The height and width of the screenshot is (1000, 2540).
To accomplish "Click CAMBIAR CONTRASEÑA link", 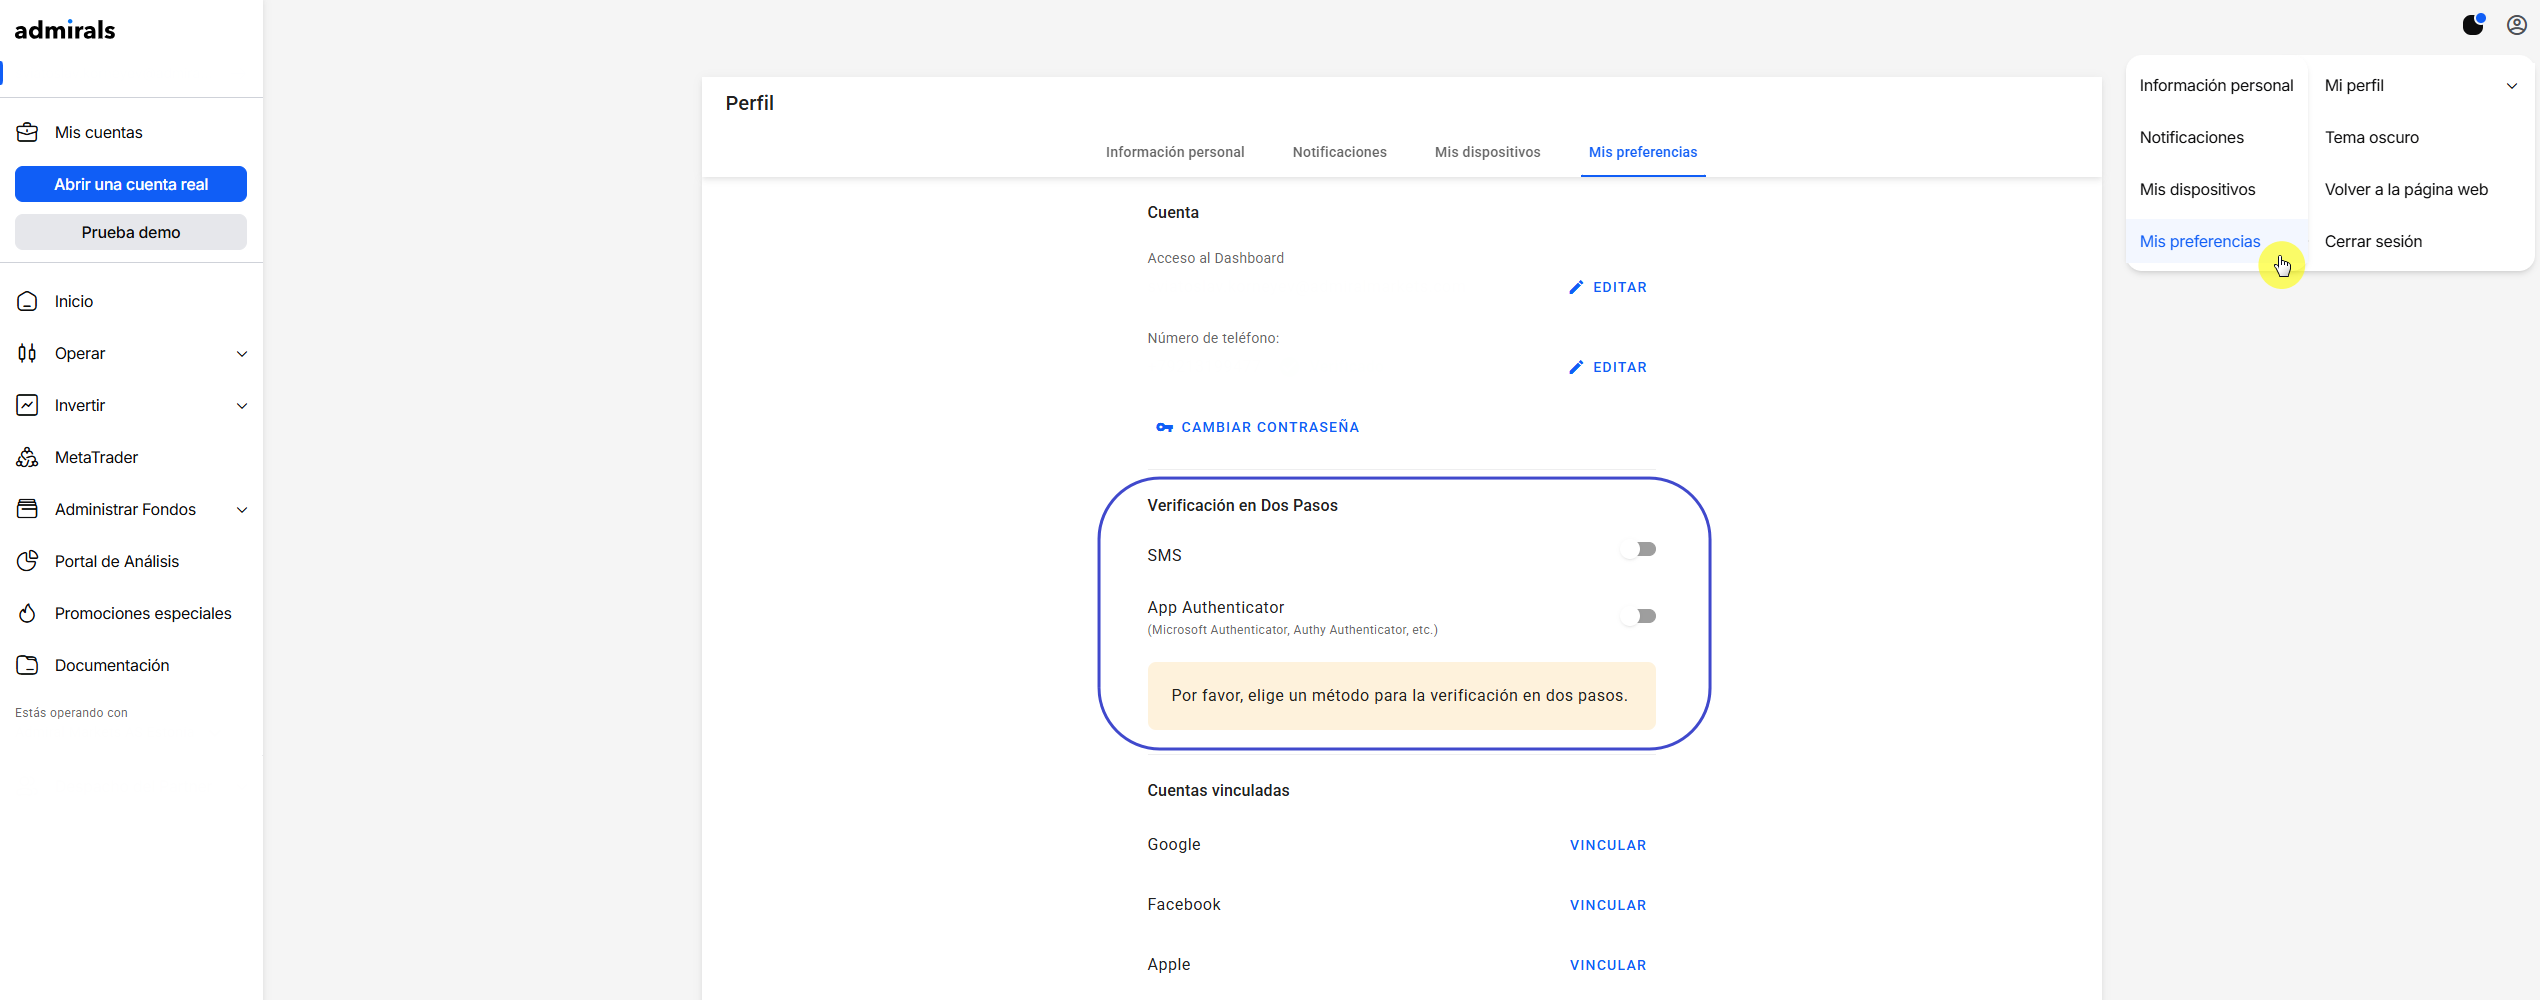I will coord(1257,427).
